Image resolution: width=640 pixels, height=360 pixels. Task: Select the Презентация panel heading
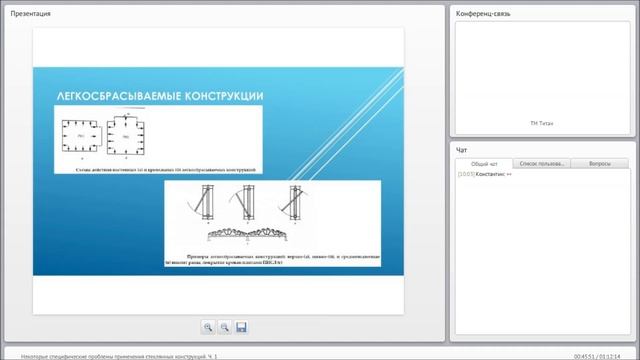[x=31, y=13]
